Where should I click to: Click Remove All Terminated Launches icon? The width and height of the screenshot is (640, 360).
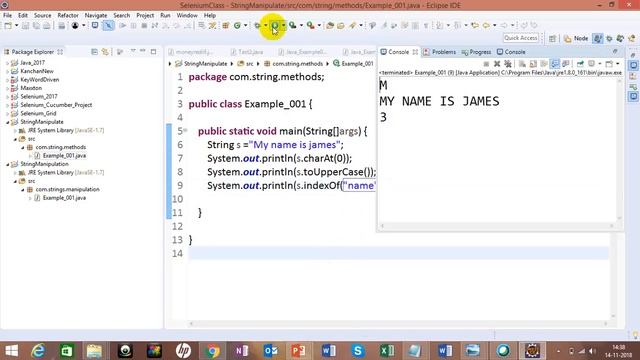508,64
